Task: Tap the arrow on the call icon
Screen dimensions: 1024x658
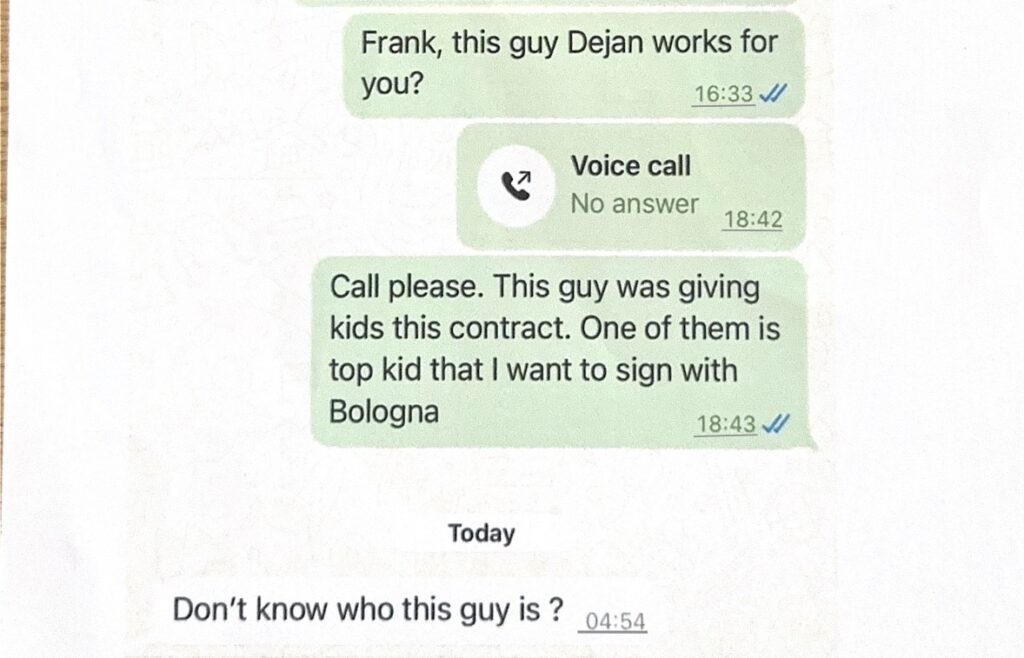Action: [524, 178]
